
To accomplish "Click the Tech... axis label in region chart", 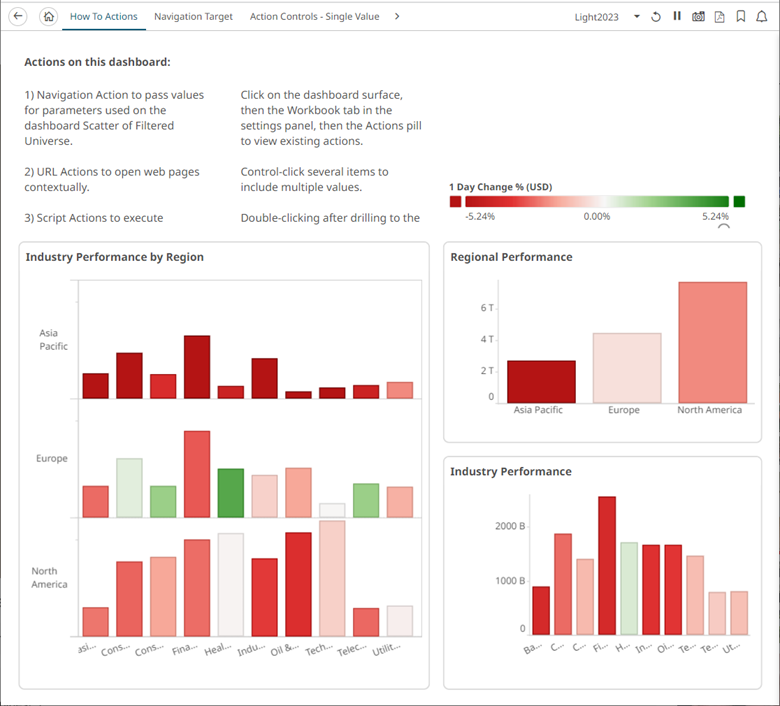I will (x=319, y=649).
